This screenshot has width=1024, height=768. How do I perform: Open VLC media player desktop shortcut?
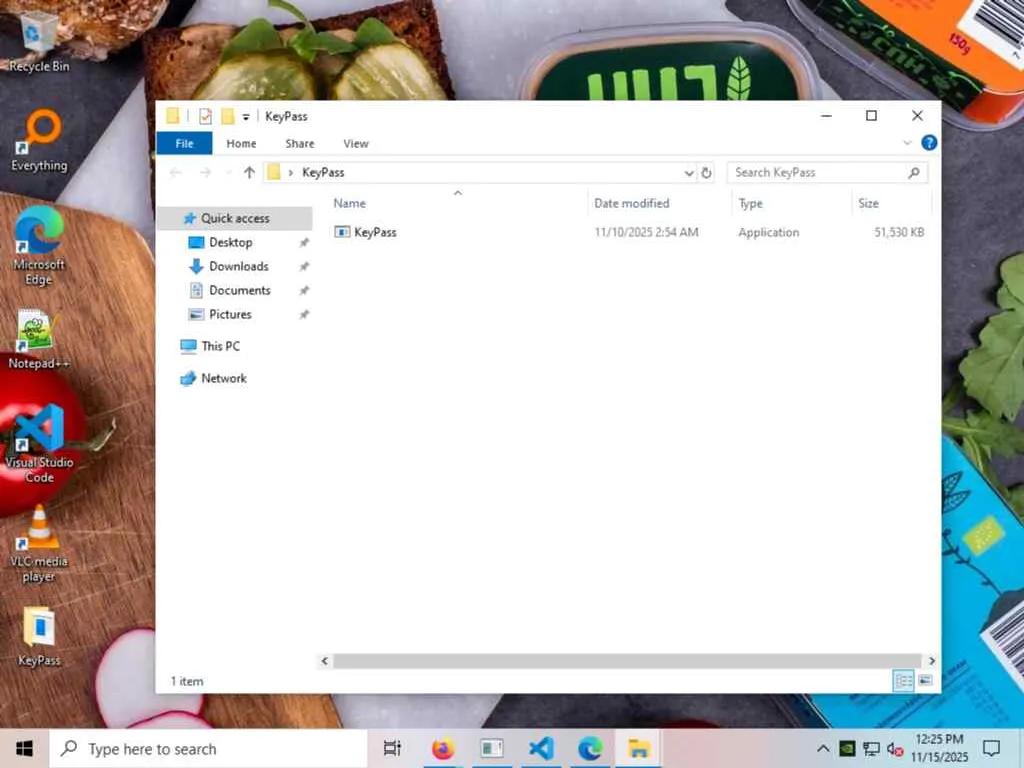coord(39,544)
